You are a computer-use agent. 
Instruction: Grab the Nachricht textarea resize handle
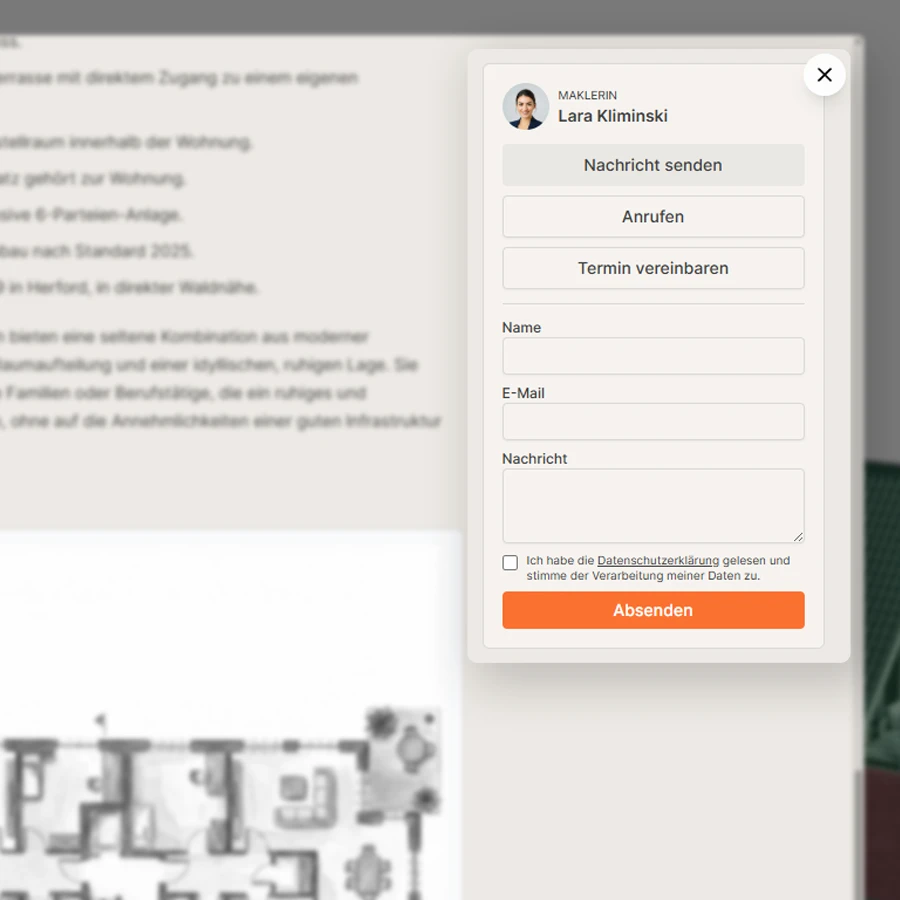(798, 537)
